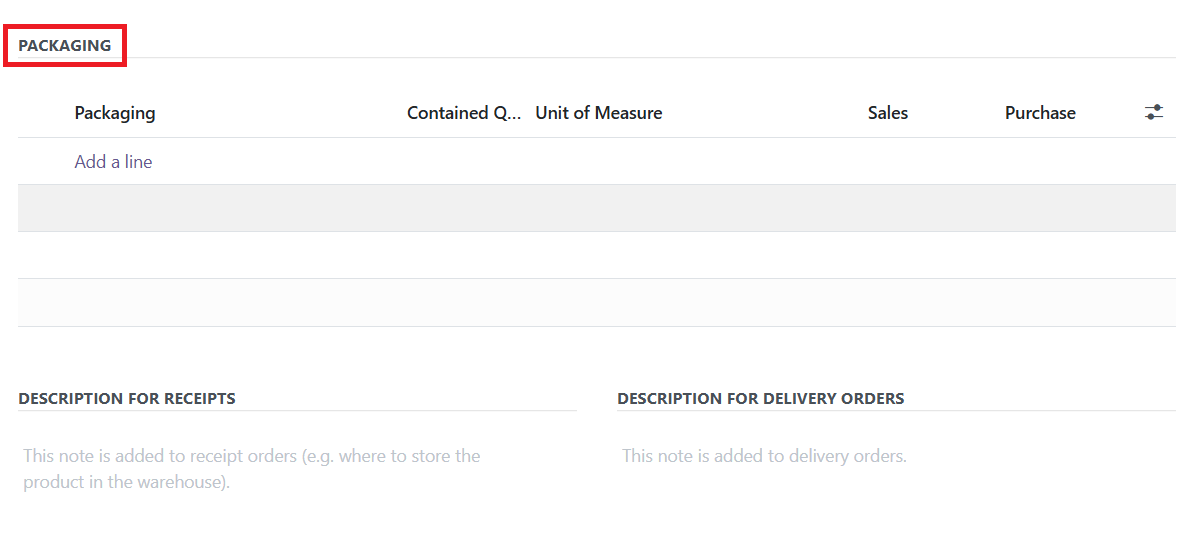Sort by the Sales column header
The image size is (1187, 537).
(888, 113)
